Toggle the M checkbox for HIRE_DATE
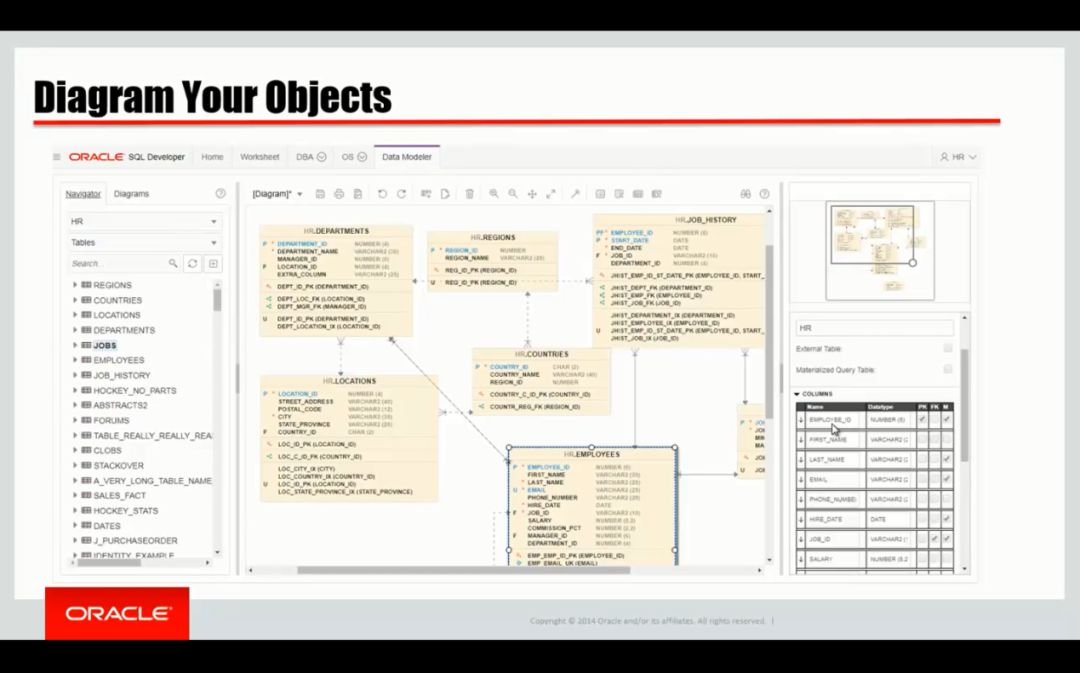Image resolution: width=1080 pixels, height=673 pixels. (947, 519)
